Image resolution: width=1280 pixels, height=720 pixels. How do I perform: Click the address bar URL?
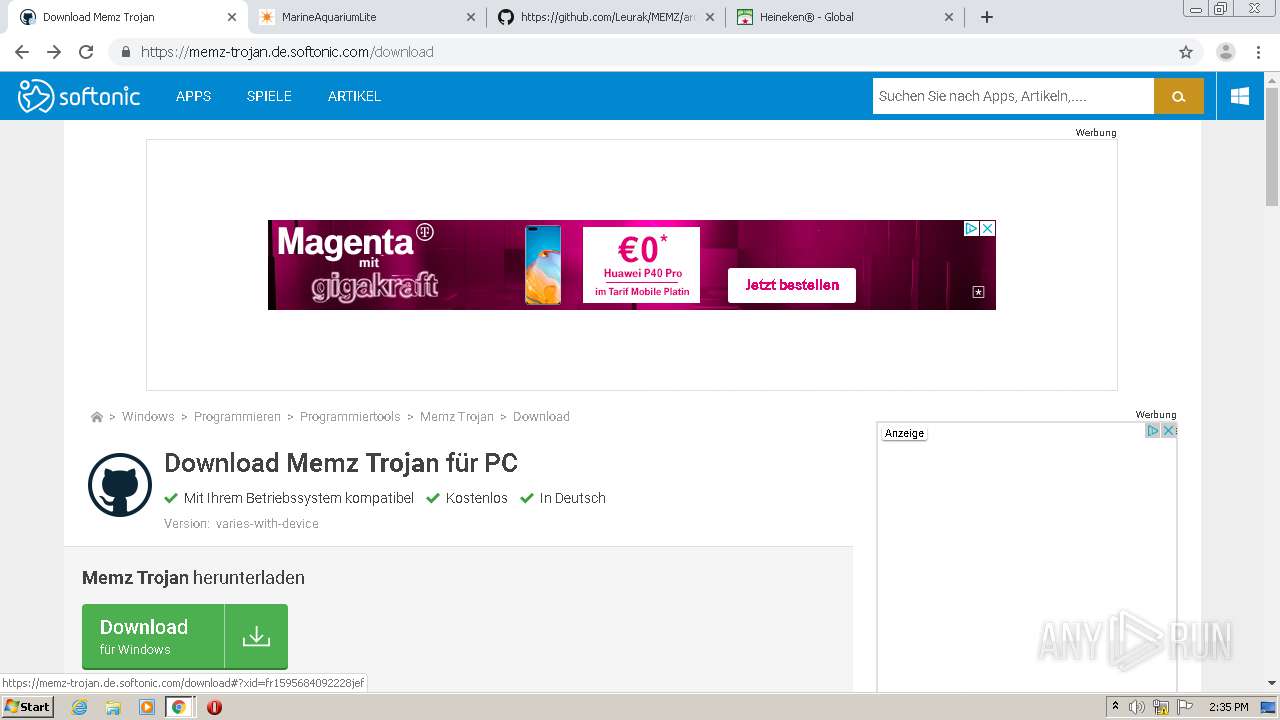point(287,52)
